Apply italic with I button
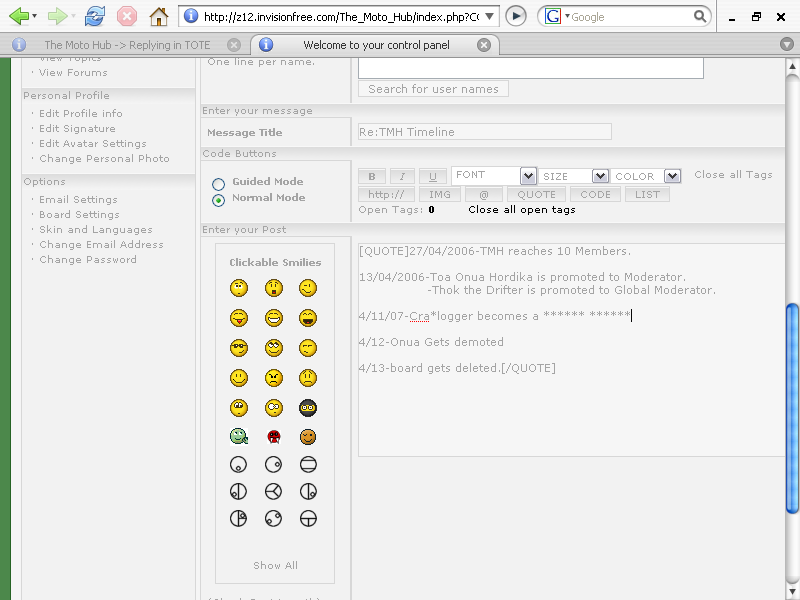Screen dimensions: 800x600 (x=402, y=177)
